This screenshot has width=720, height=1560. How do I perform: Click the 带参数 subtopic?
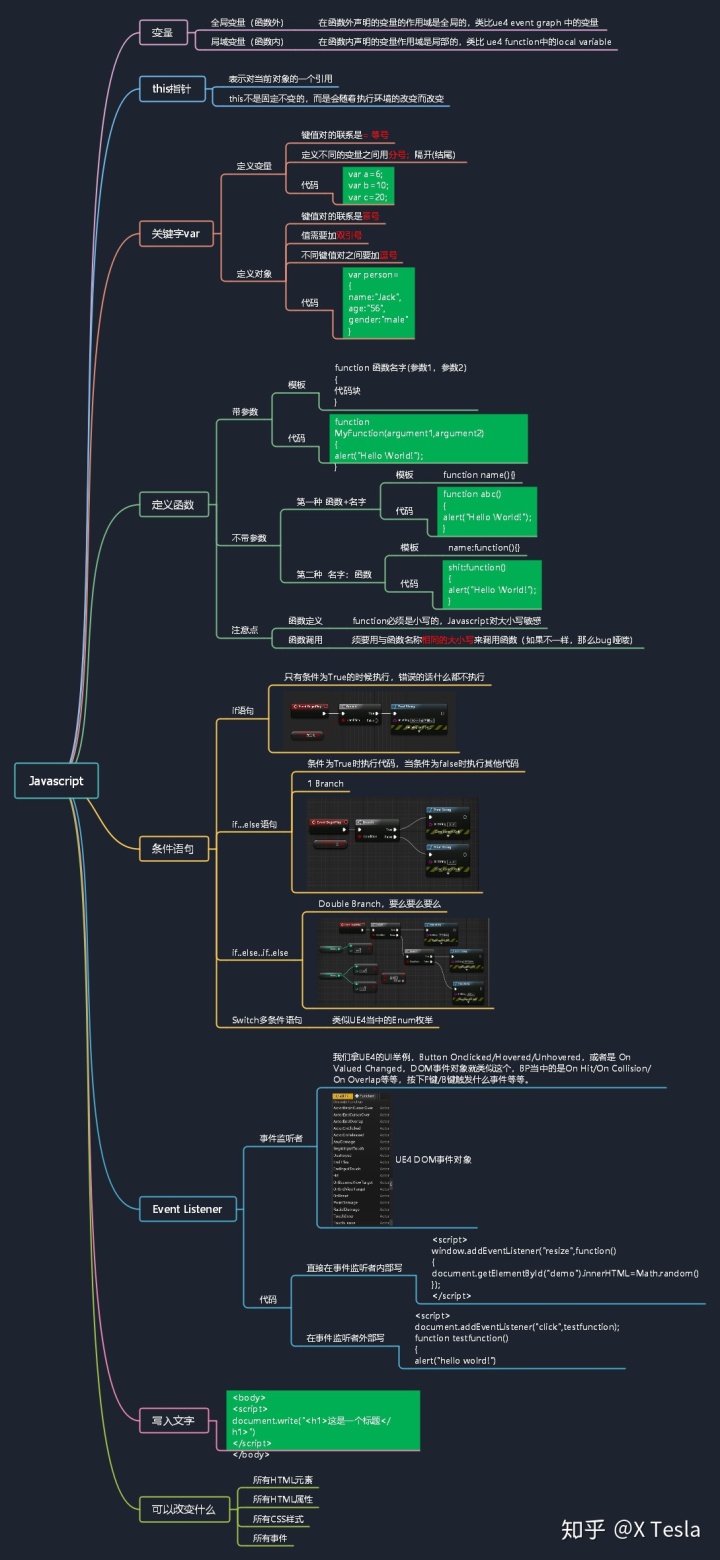tap(245, 411)
